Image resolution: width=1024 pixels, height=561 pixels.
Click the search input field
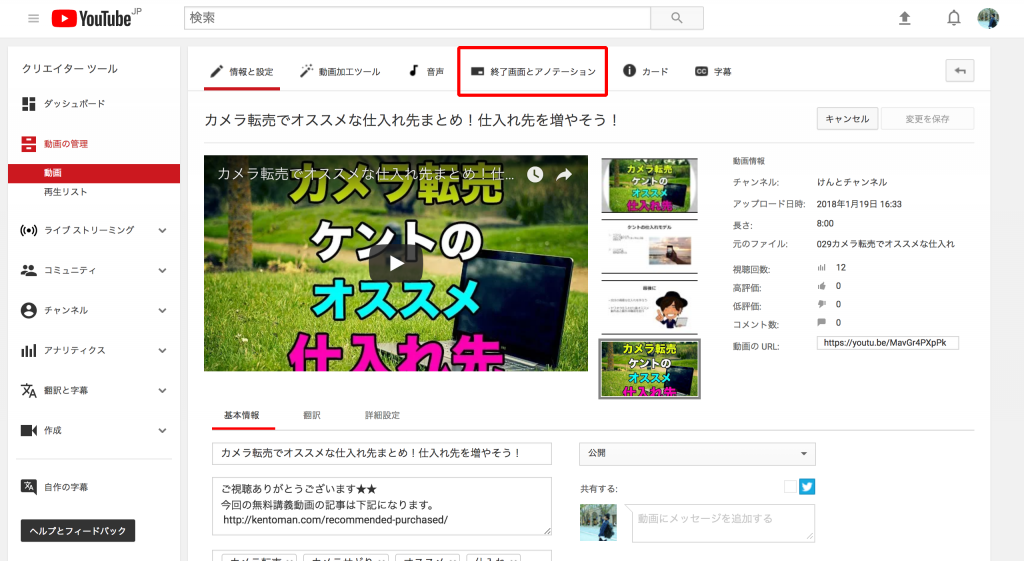point(417,18)
